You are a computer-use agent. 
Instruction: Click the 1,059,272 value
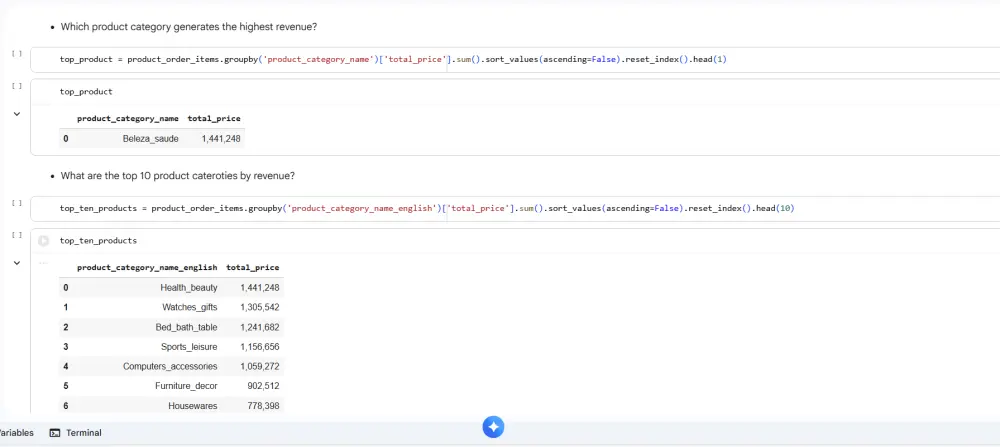click(260, 367)
